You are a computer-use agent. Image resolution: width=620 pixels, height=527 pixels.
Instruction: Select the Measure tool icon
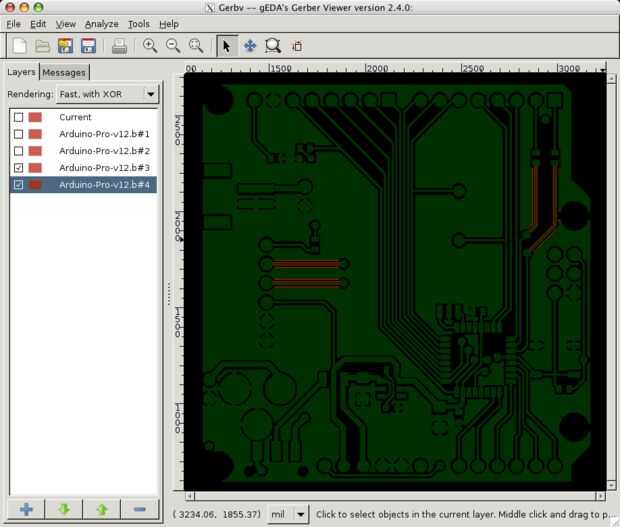(297, 46)
